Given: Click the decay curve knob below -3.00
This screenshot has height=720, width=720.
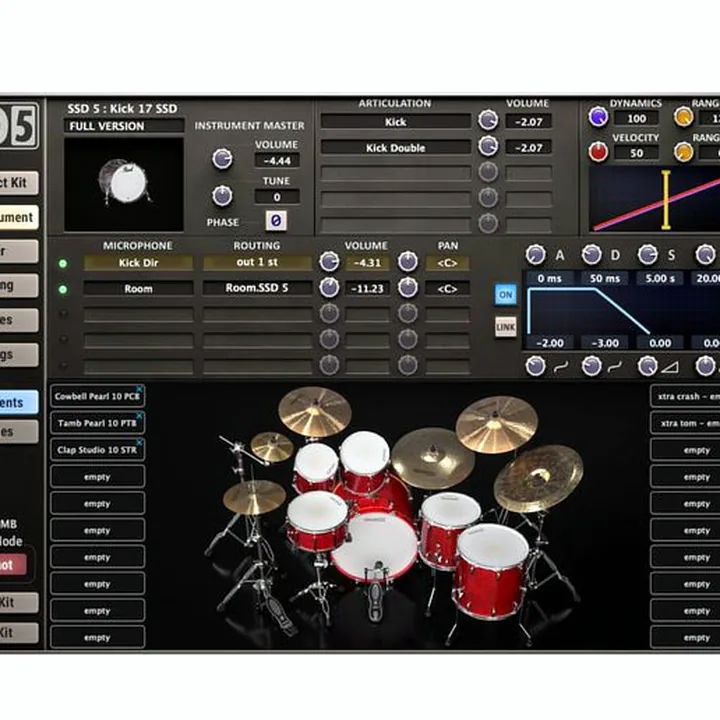Looking at the screenshot, I should coord(591,366).
